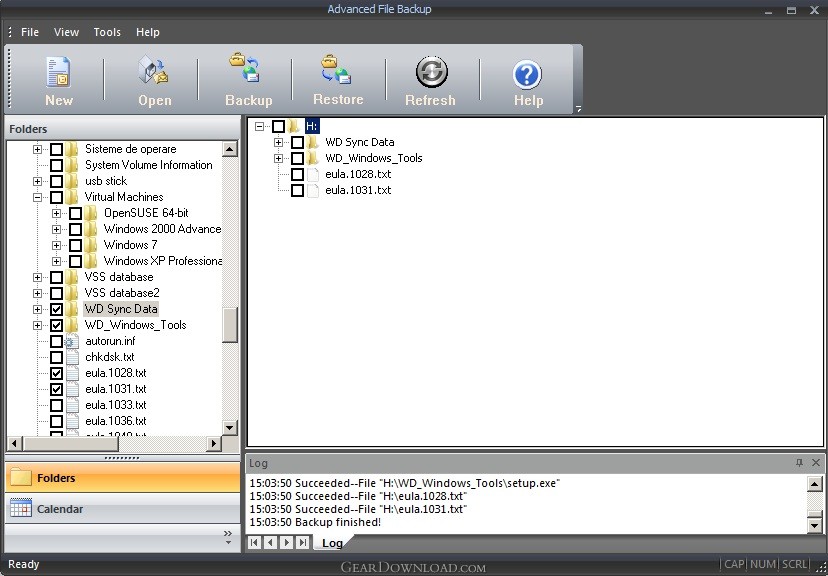This screenshot has height=576, width=828.
Task: Click folder tree scroll right arrow
Action: coord(214,443)
